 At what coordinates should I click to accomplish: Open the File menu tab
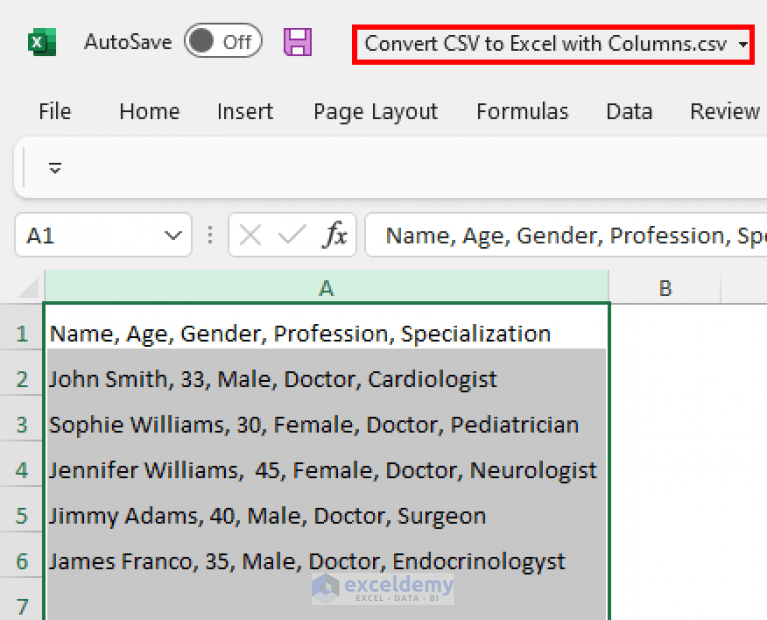tap(55, 111)
